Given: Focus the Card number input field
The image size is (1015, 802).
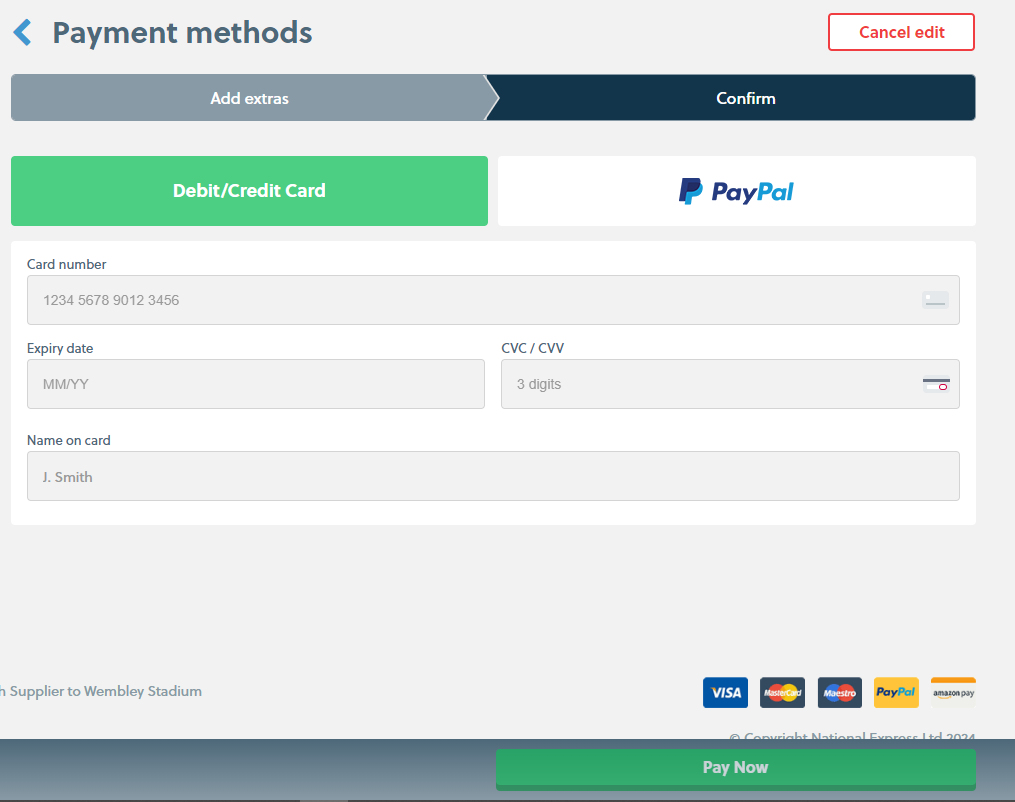Looking at the screenshot, I should (470, 300).
